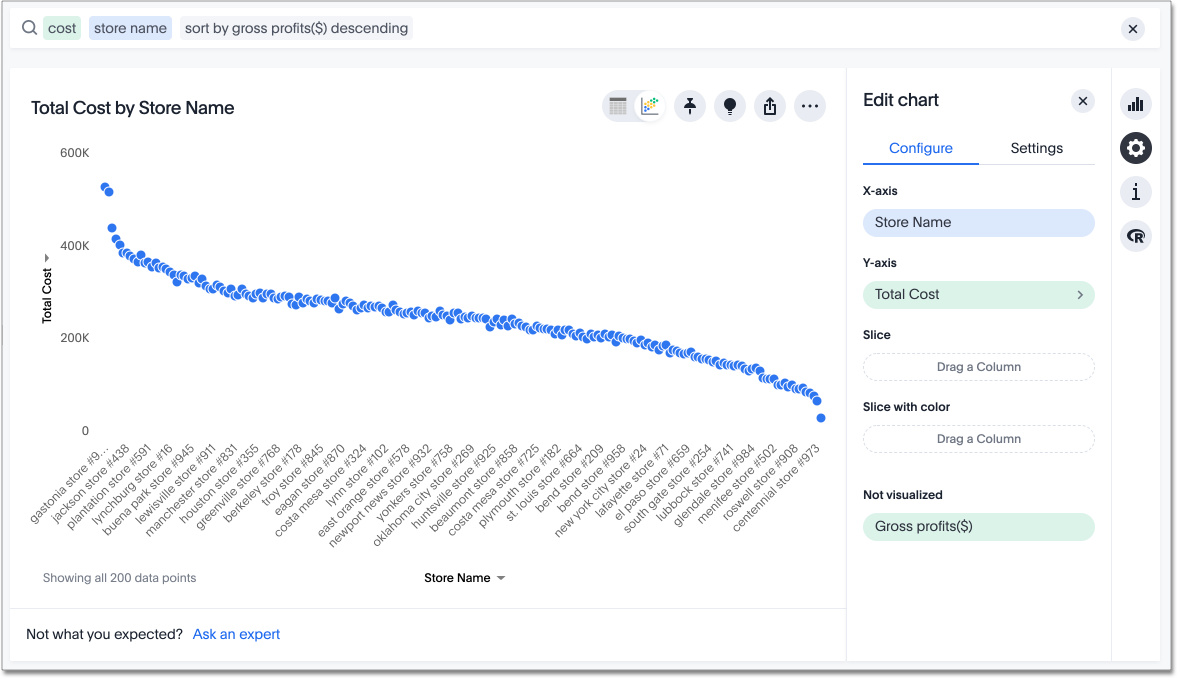Open the Store Name axis dropdown

(x=465, y=578)
